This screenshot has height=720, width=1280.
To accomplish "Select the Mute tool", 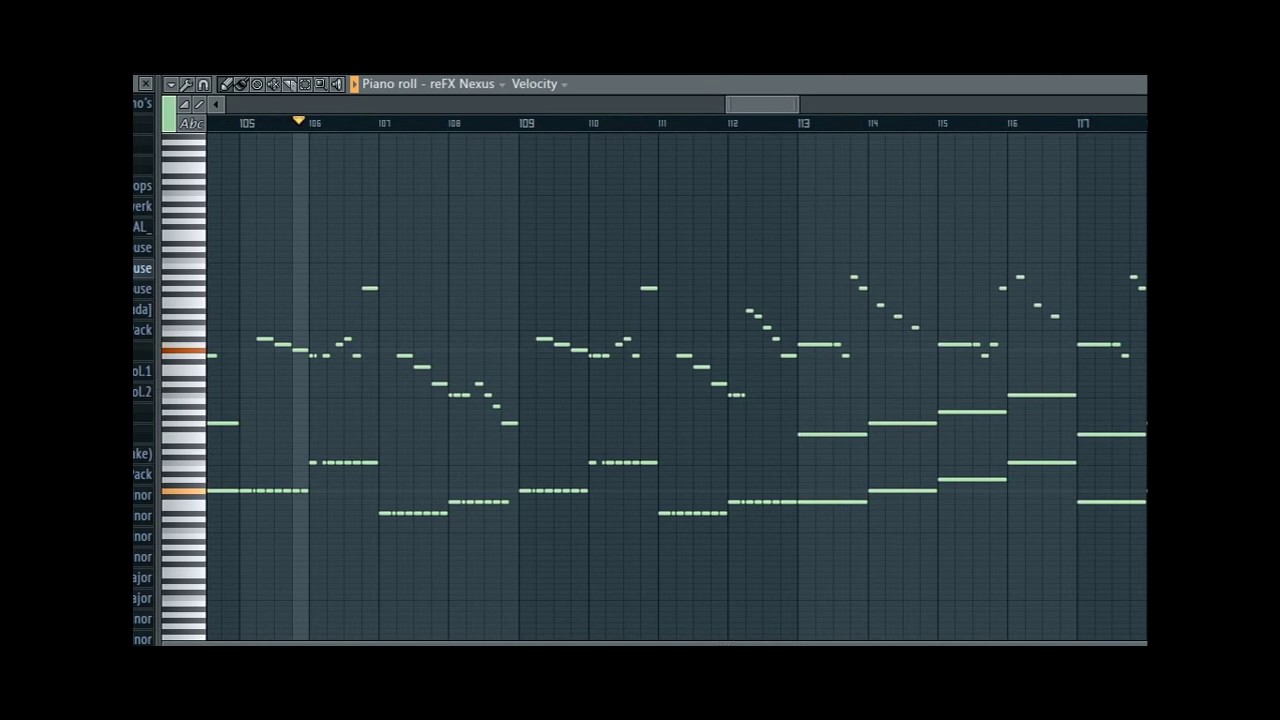I will pyautogui.click(x=273, y=85).
